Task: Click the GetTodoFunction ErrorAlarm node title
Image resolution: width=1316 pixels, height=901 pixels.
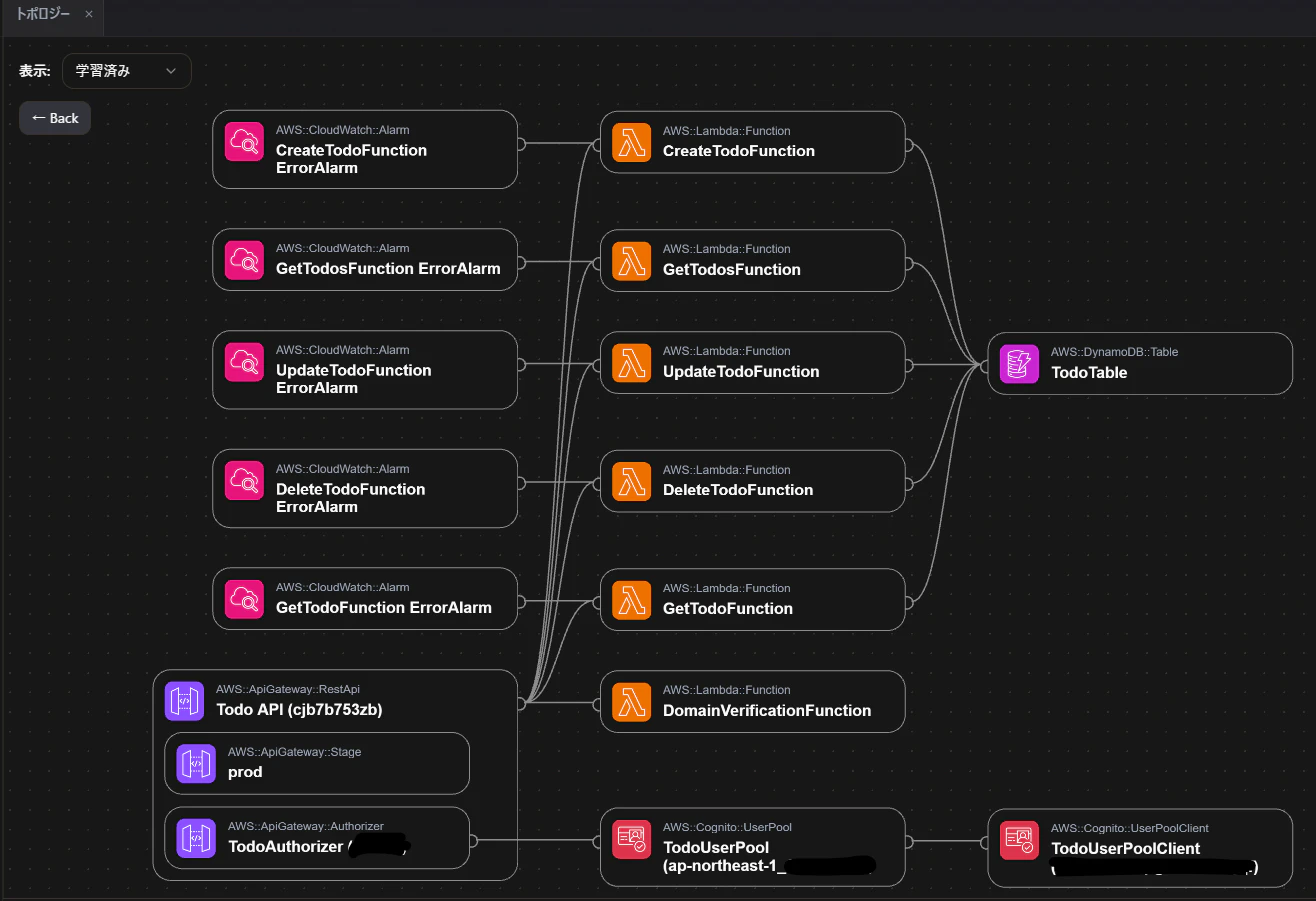Action: point(384,607)
